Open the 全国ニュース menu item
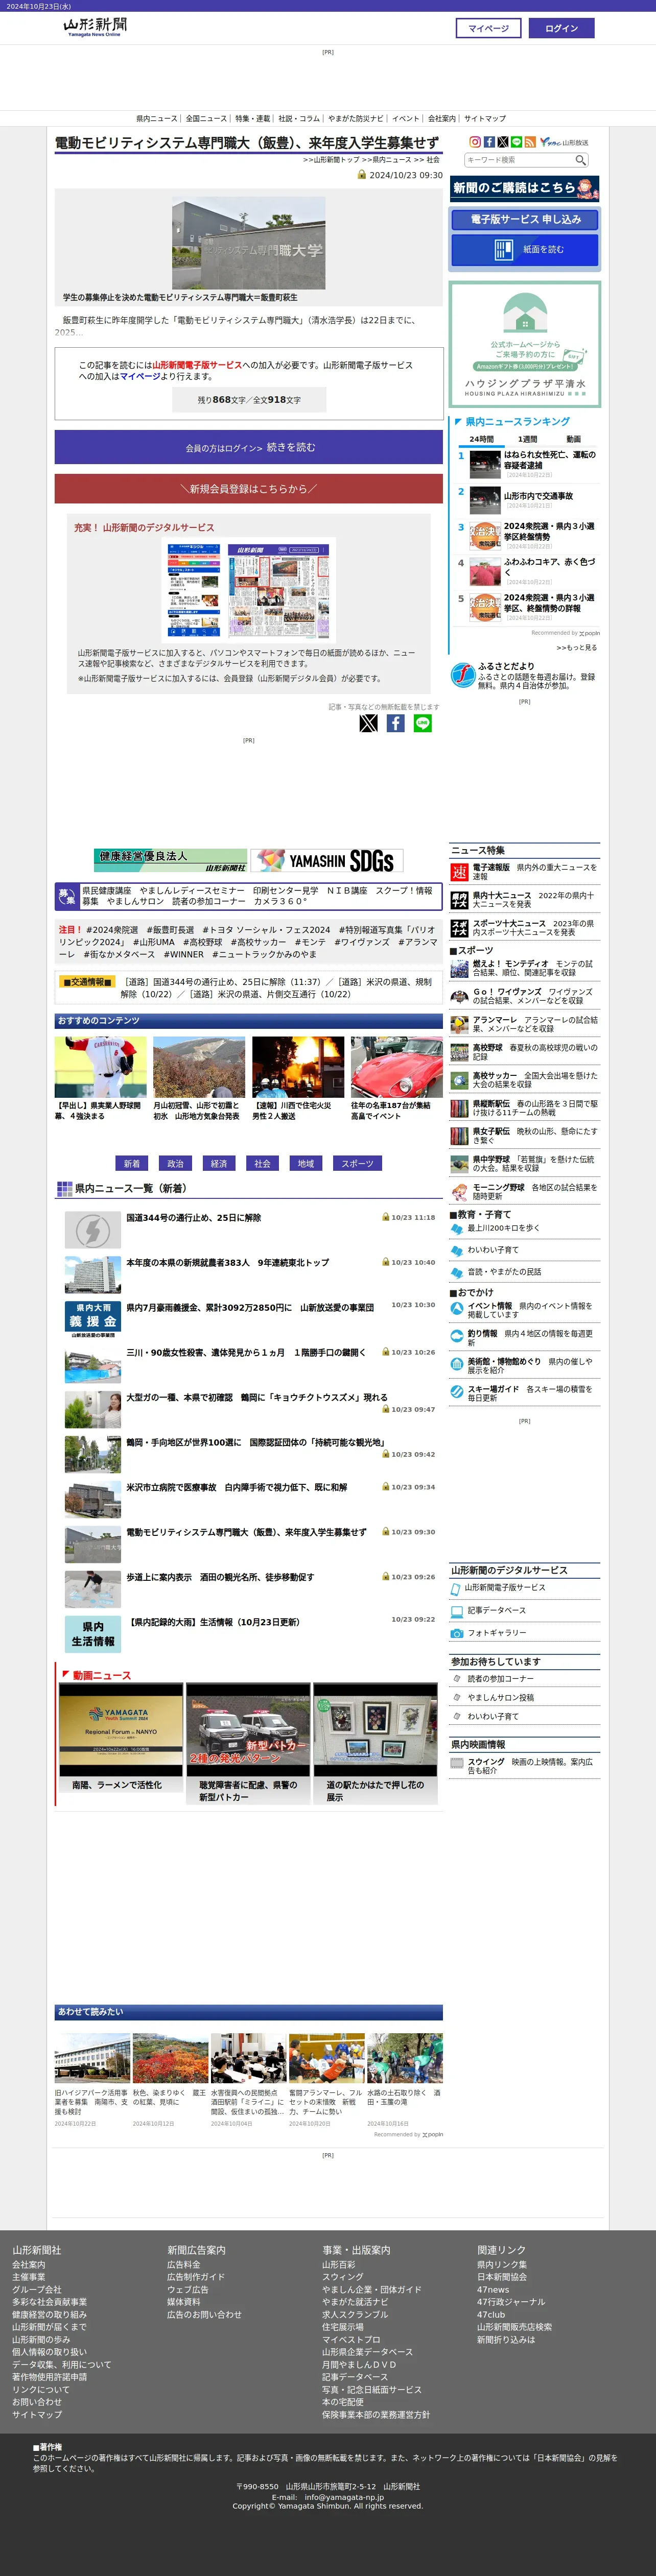 coord(206,118)
